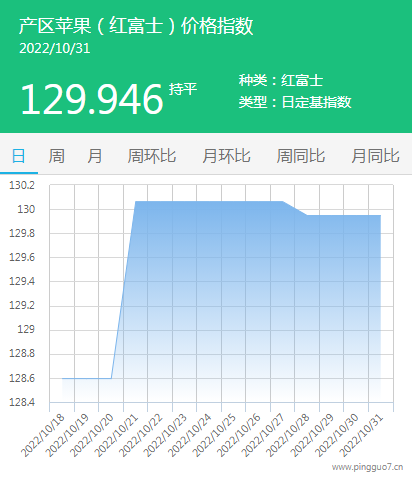Open the 周环比 tab
This screenshot has width=412, height=478.
coord(152,156)
